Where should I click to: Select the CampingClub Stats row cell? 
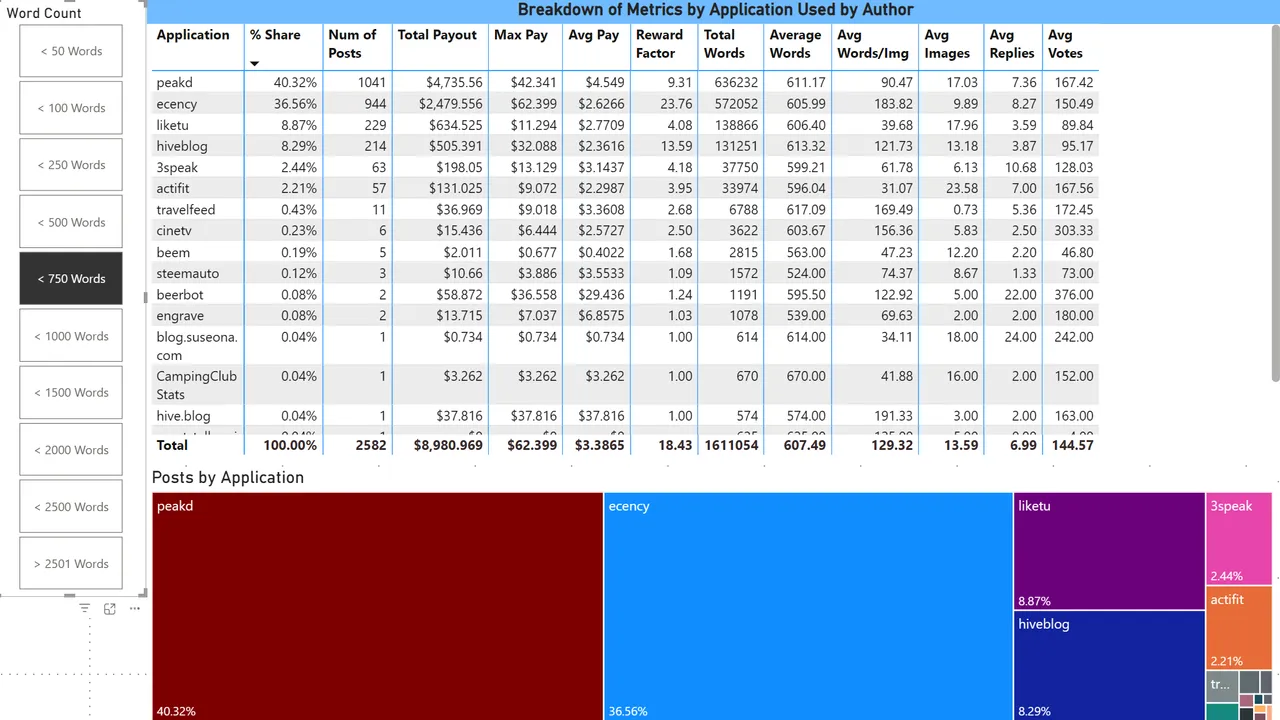click(x=197, y=385)
